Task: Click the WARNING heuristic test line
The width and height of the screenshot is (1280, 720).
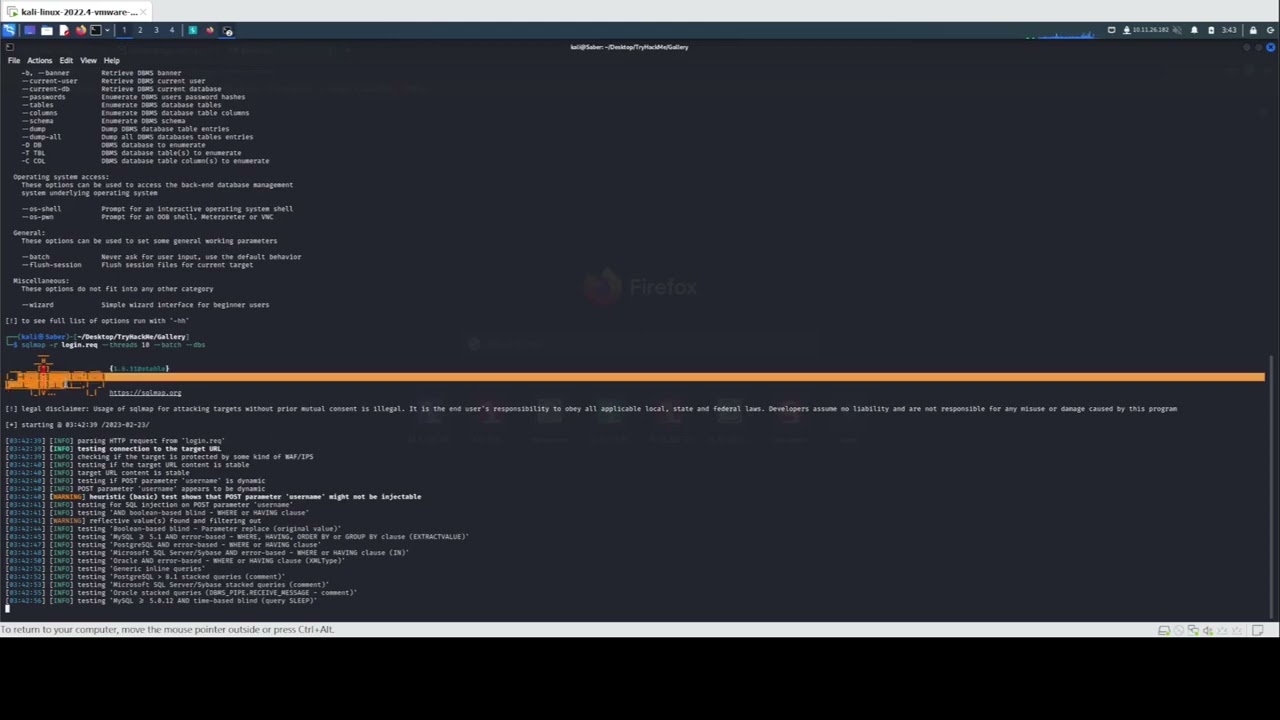Action: 213,497
